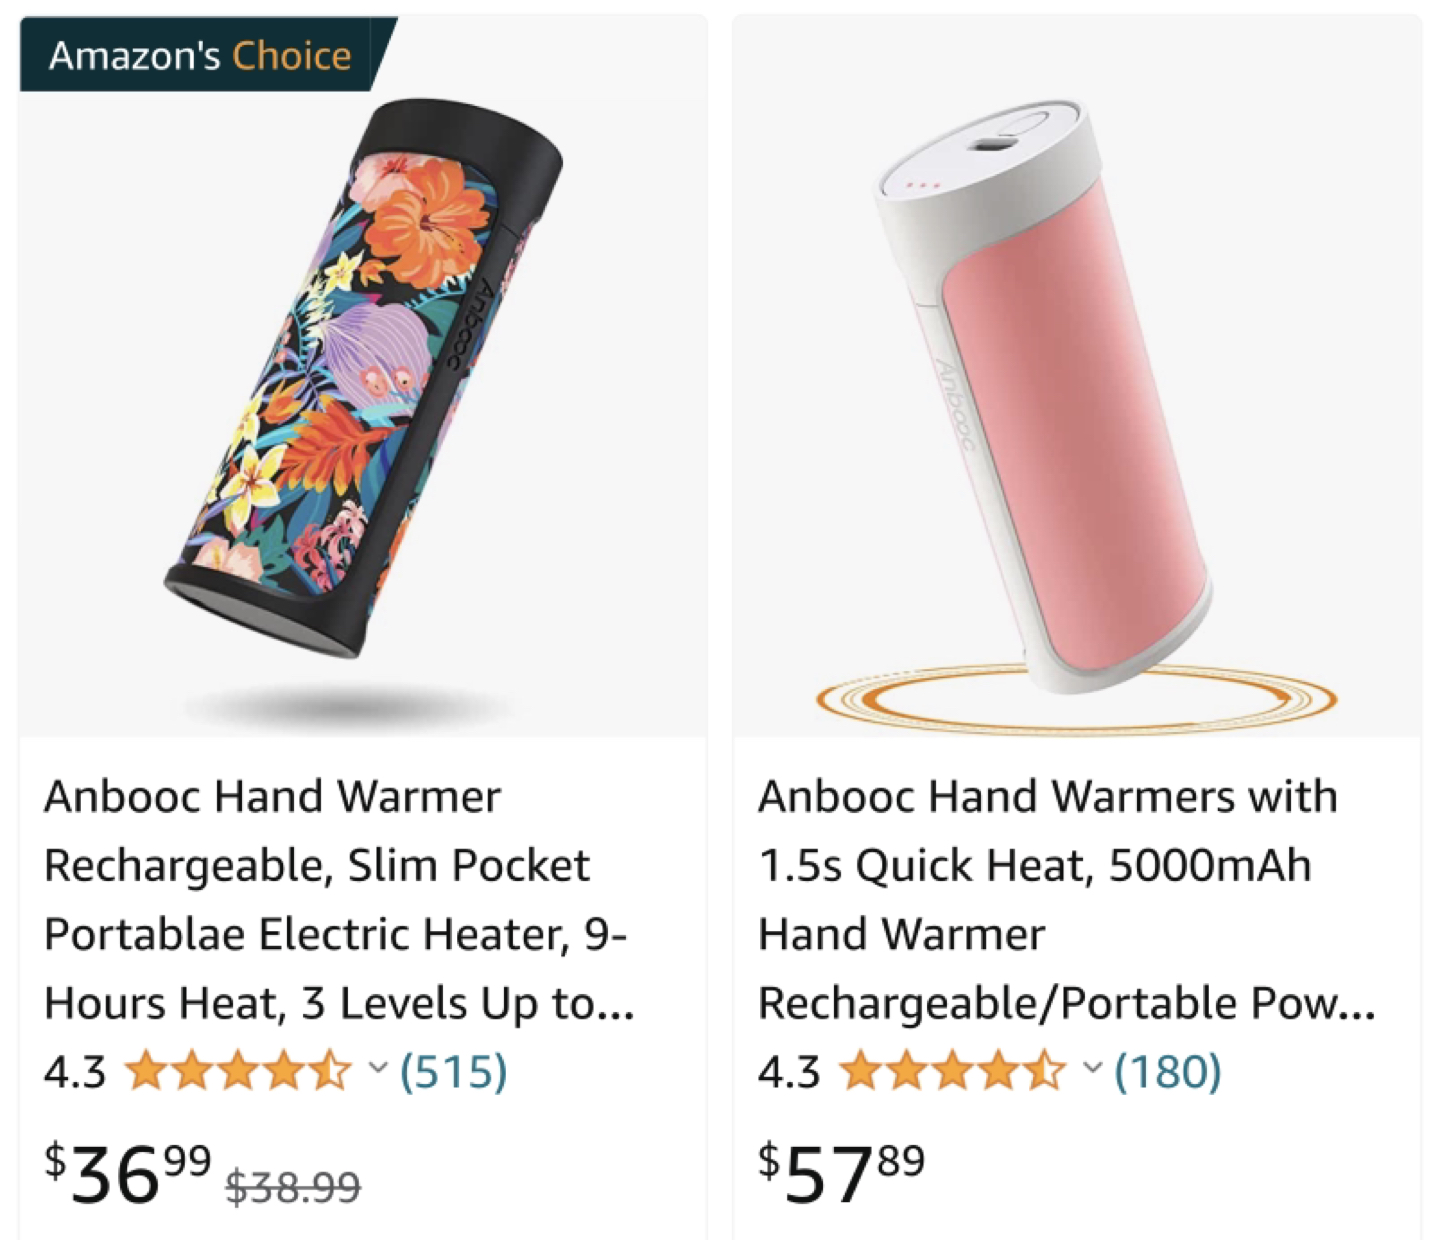
Task: Click the half-star icon on the right product rating
Action: coord(1046,1072)
